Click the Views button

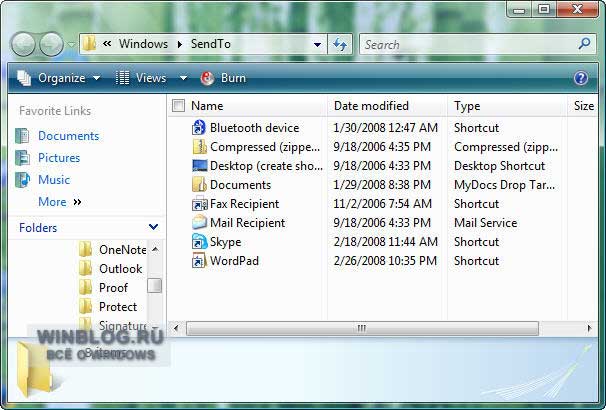click(141, 78)
